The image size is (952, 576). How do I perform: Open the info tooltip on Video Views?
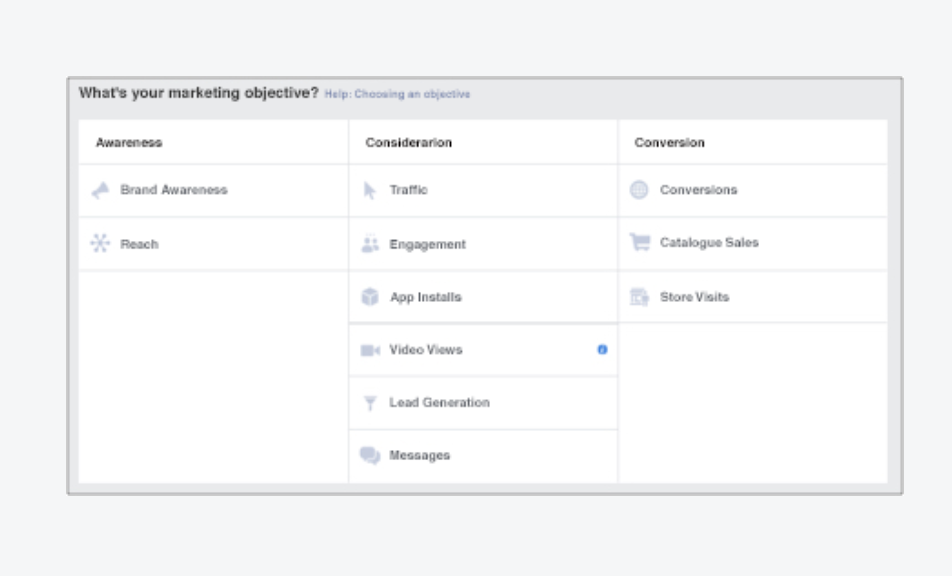click(x=602, y=350)
